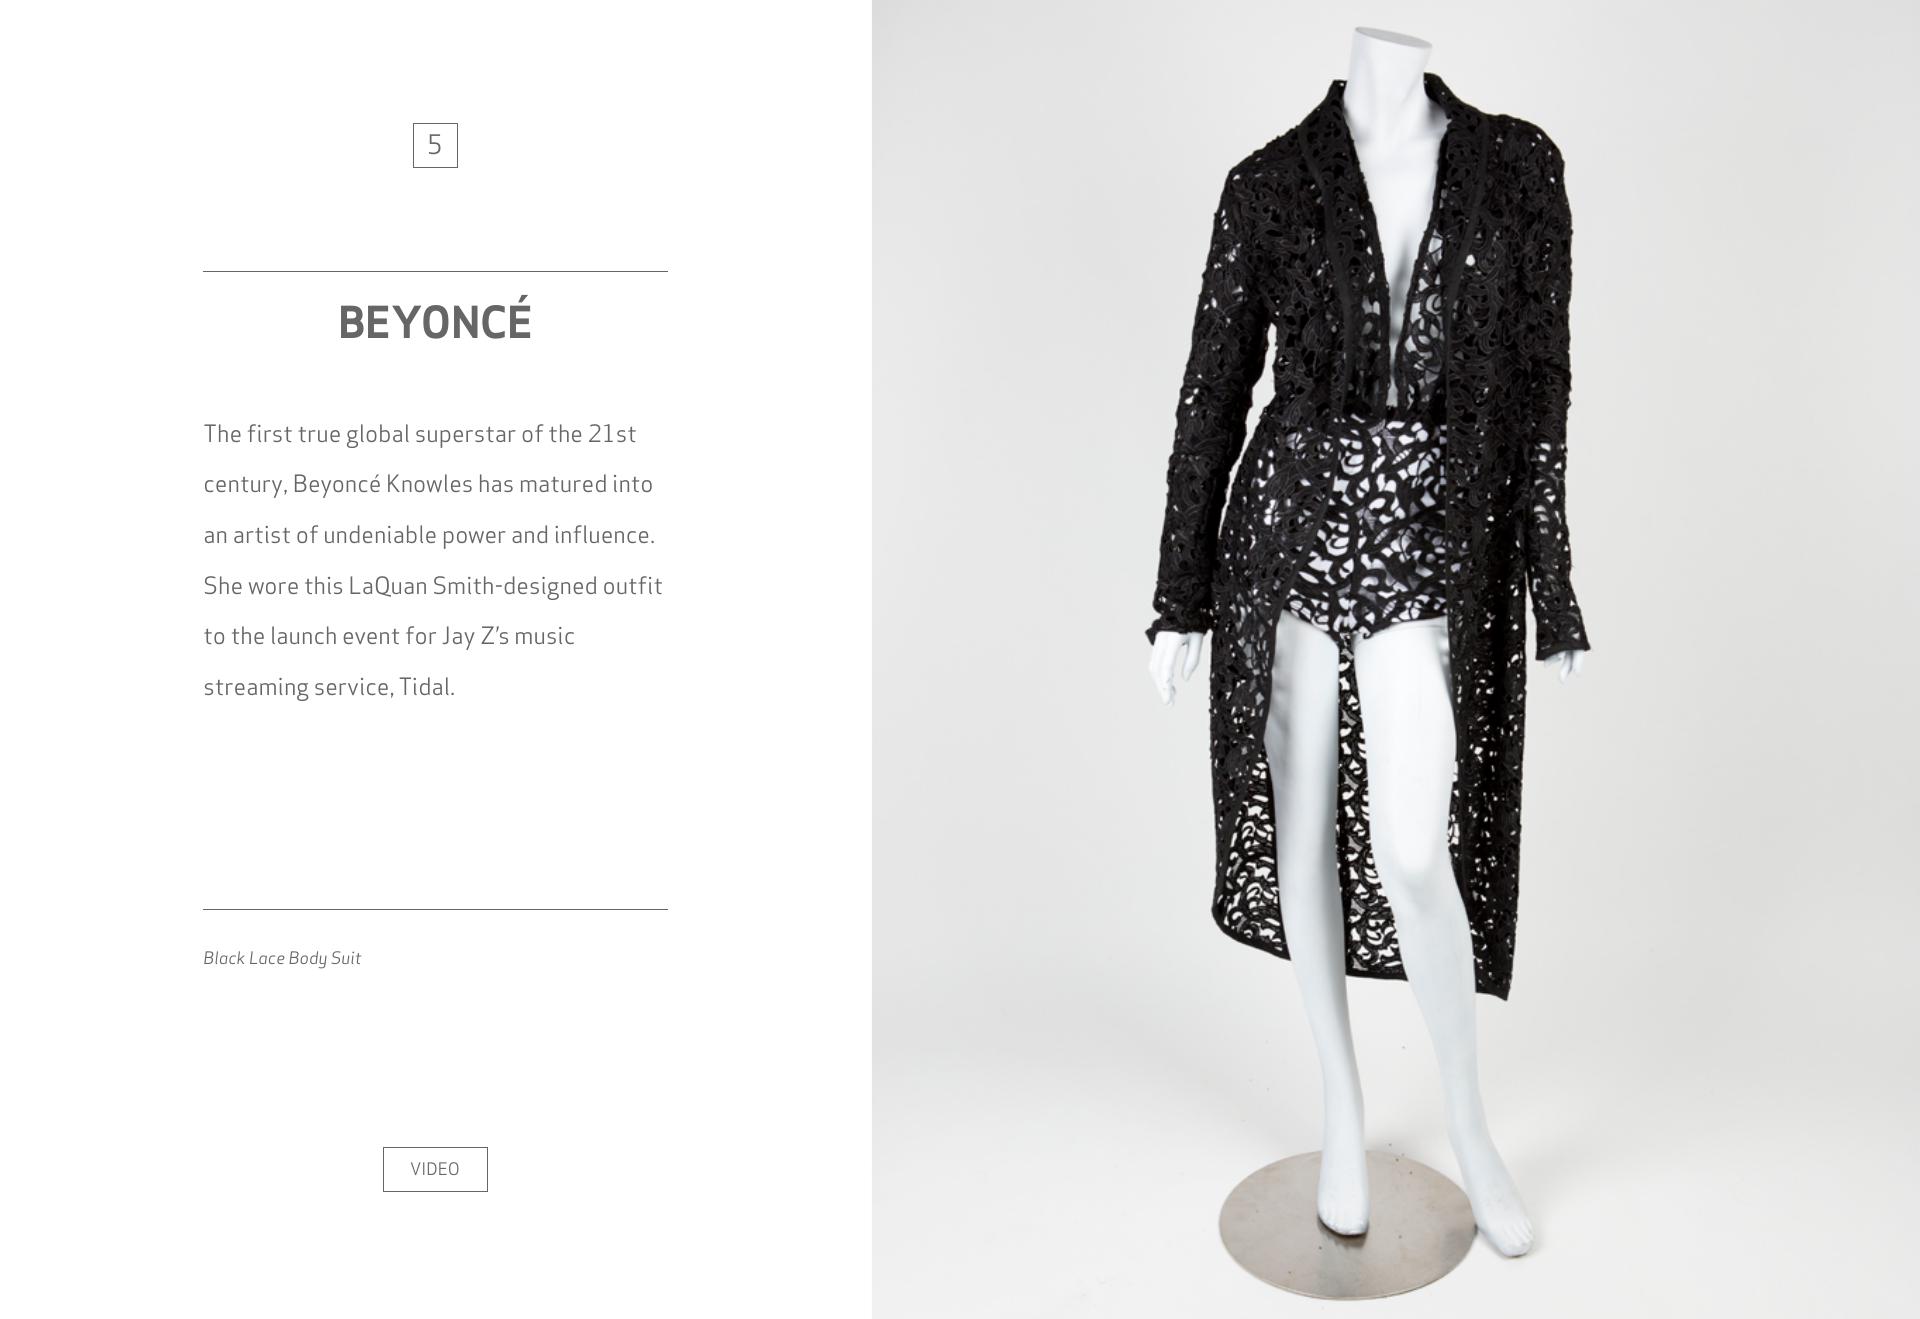Click the Black Lace Body Suit caption

pos(282,958)
